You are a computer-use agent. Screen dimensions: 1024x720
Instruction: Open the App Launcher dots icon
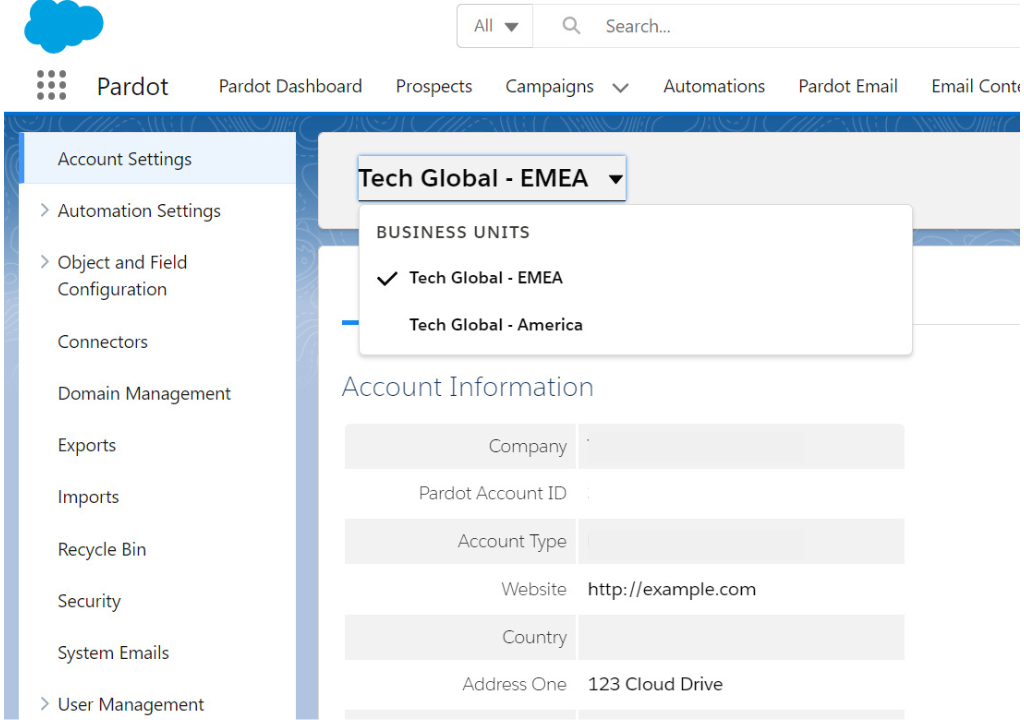click(x=52, y=86)
